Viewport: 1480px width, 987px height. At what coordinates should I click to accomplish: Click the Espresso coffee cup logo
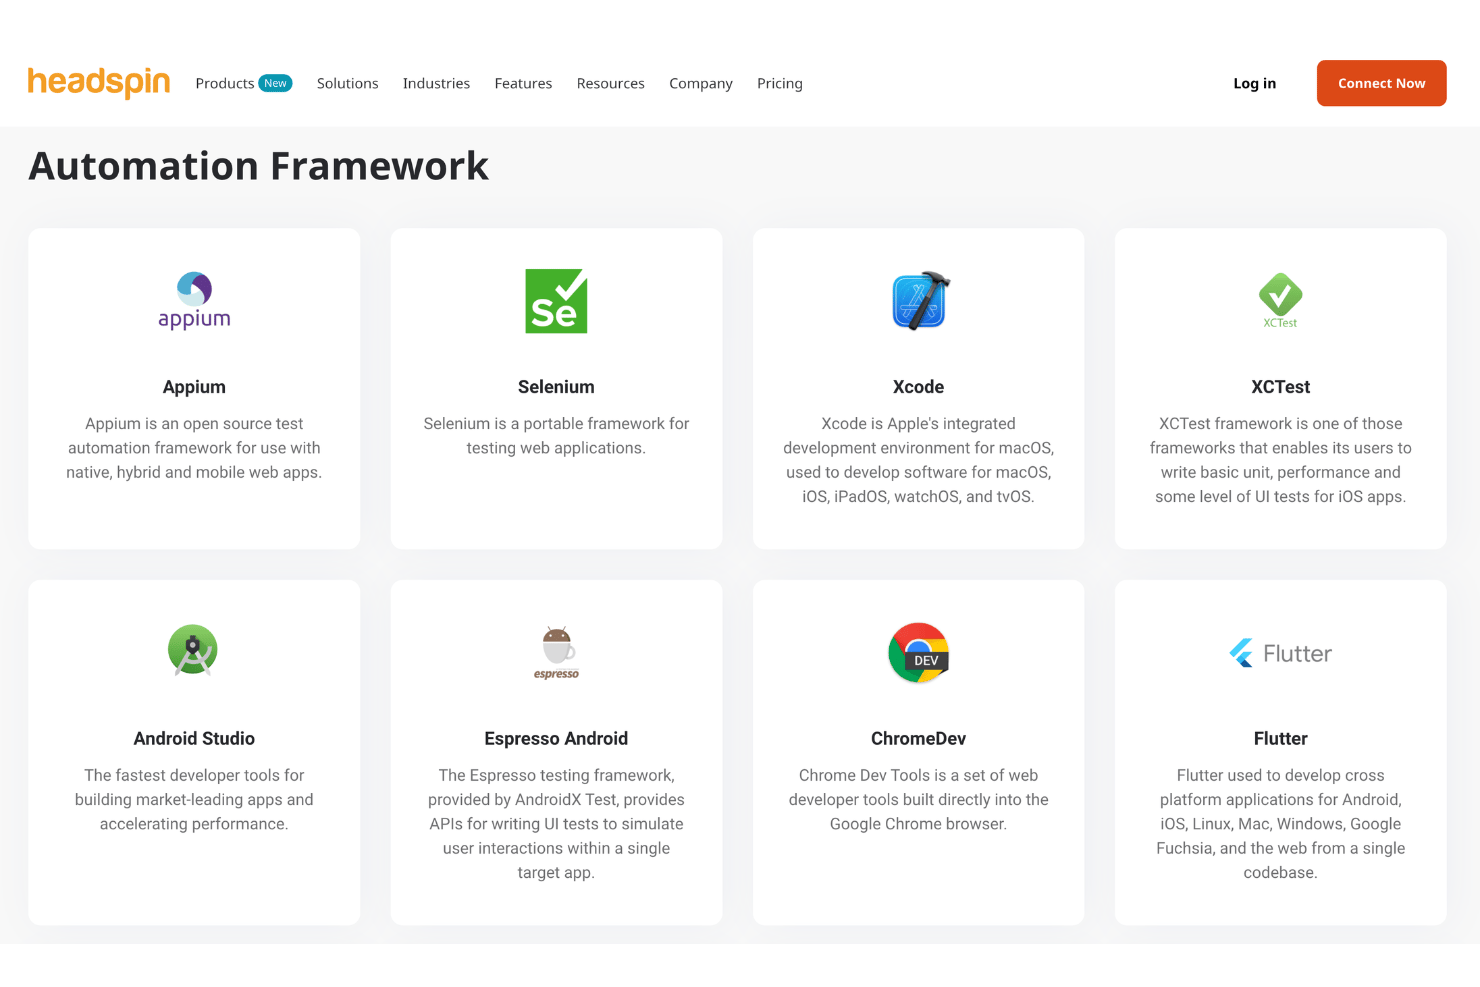click(x=556, y=652)
